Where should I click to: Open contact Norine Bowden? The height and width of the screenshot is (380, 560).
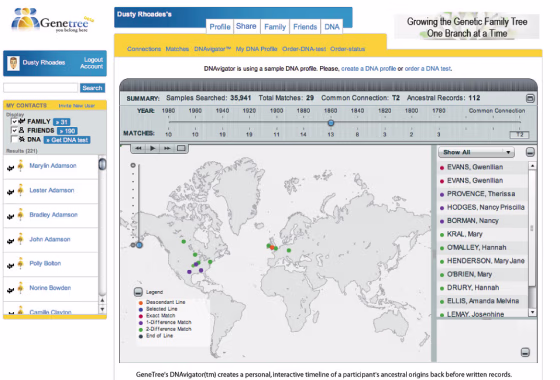(50, 288)
